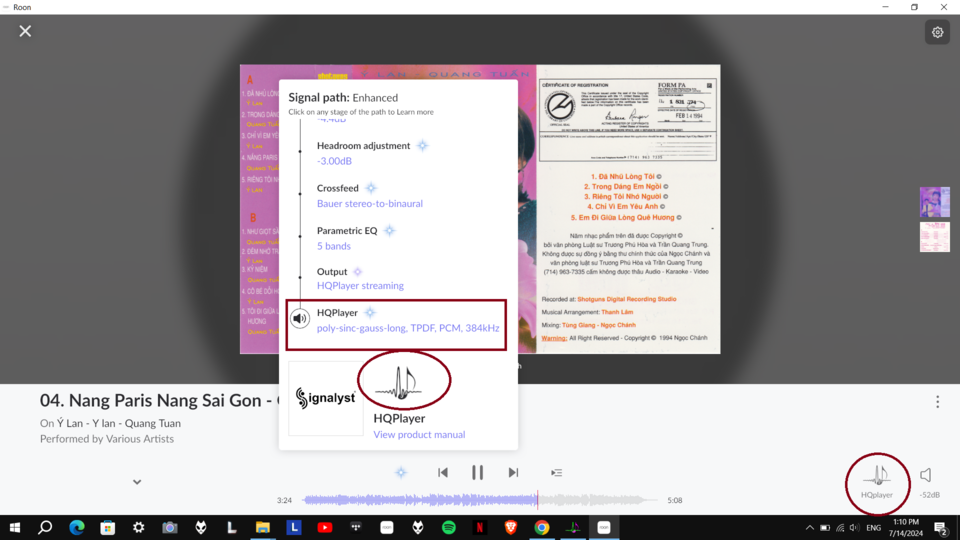
Task: Open the system tray volume icon
Action: click(855, 528)
